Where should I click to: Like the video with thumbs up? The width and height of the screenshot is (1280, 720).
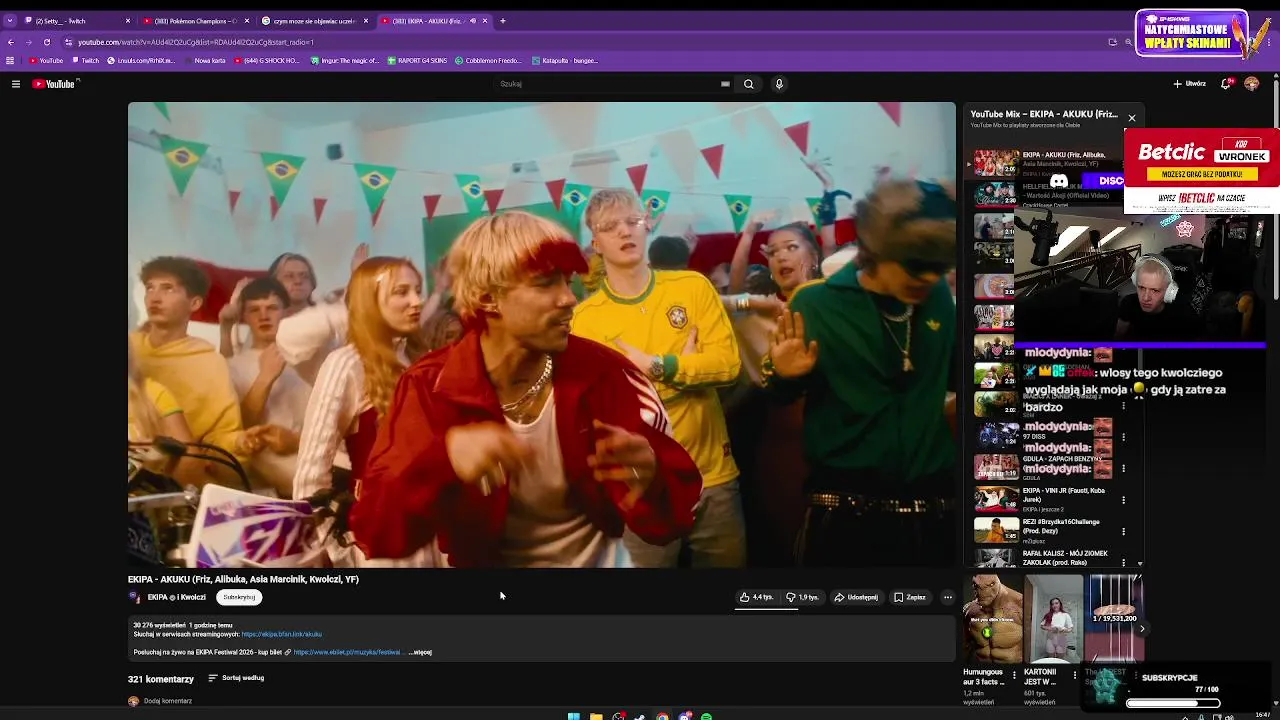(756, 597)
